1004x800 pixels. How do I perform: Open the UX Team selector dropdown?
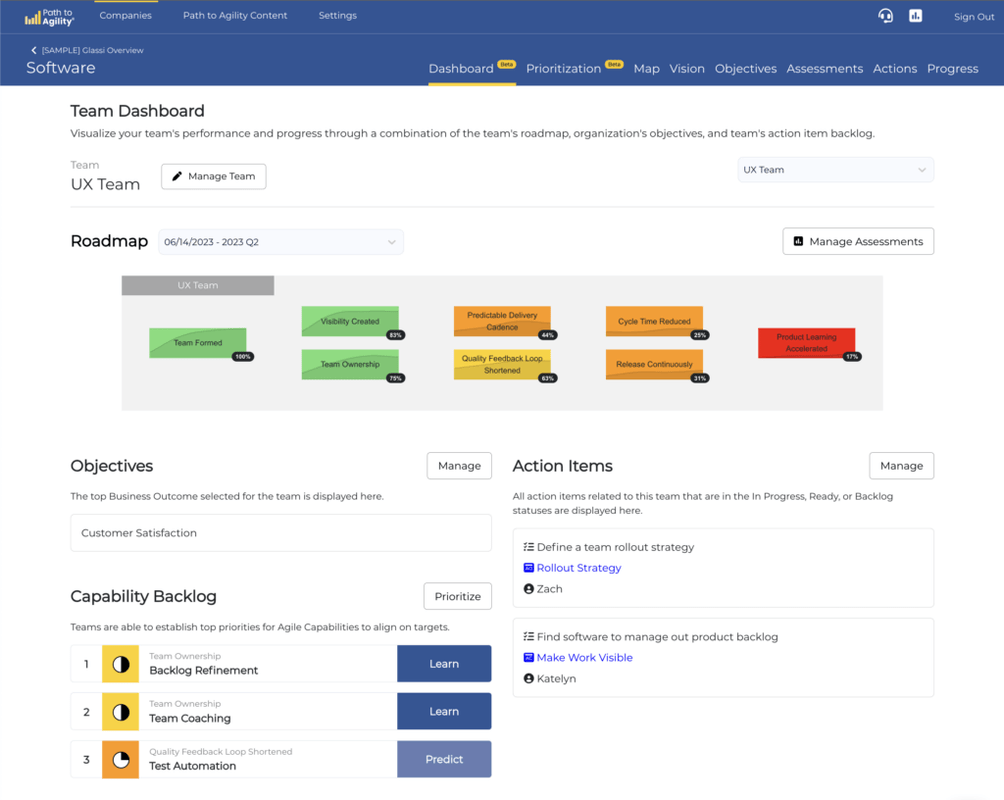[x=835, y=169]
